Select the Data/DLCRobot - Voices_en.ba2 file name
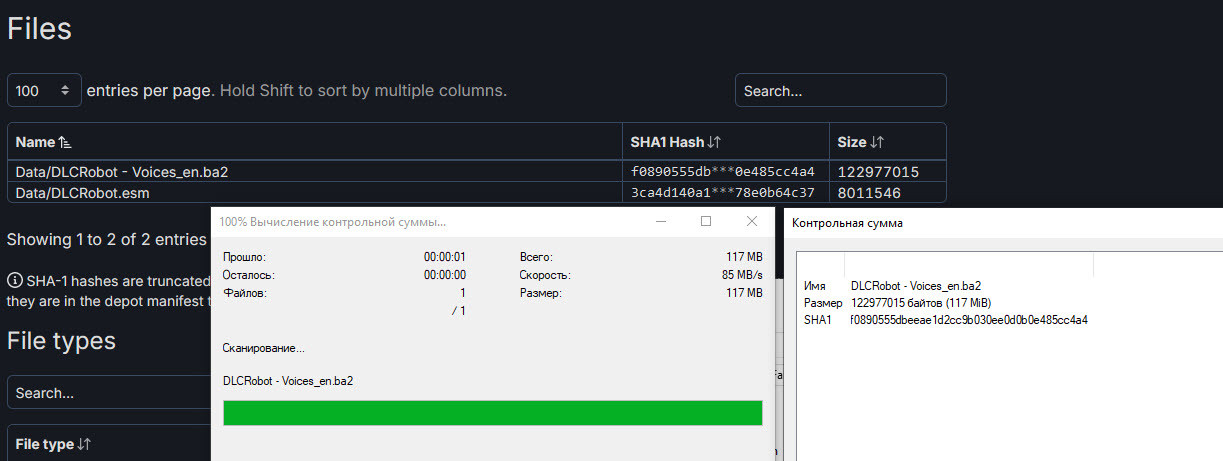1223x461 pixels. coord(122,172)
